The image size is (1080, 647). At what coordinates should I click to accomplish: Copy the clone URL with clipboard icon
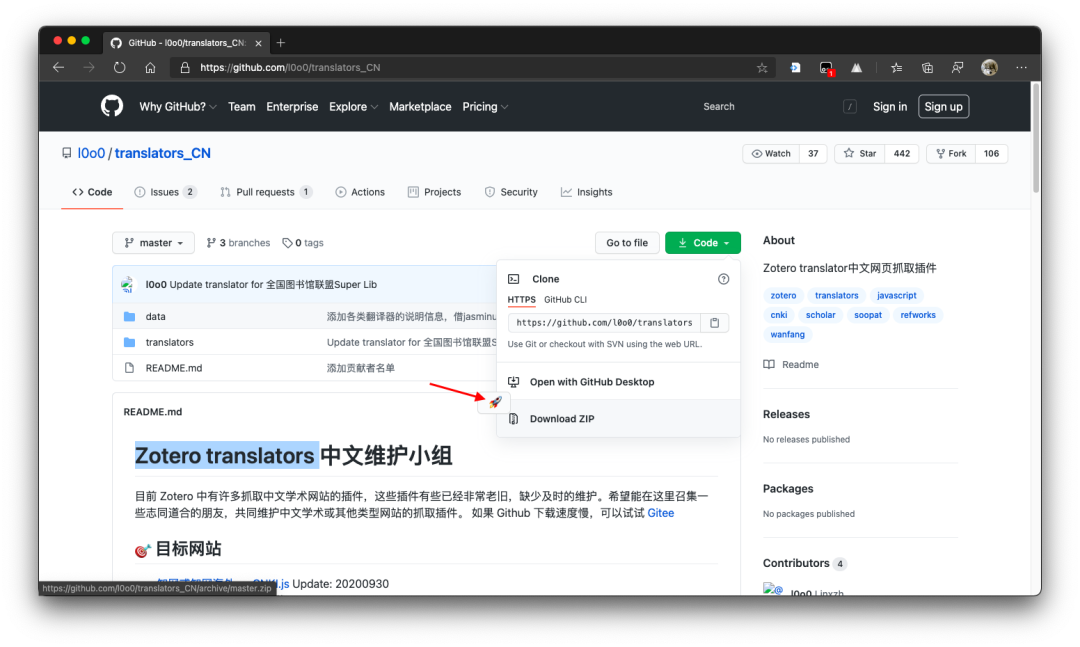tap(714, 322)
